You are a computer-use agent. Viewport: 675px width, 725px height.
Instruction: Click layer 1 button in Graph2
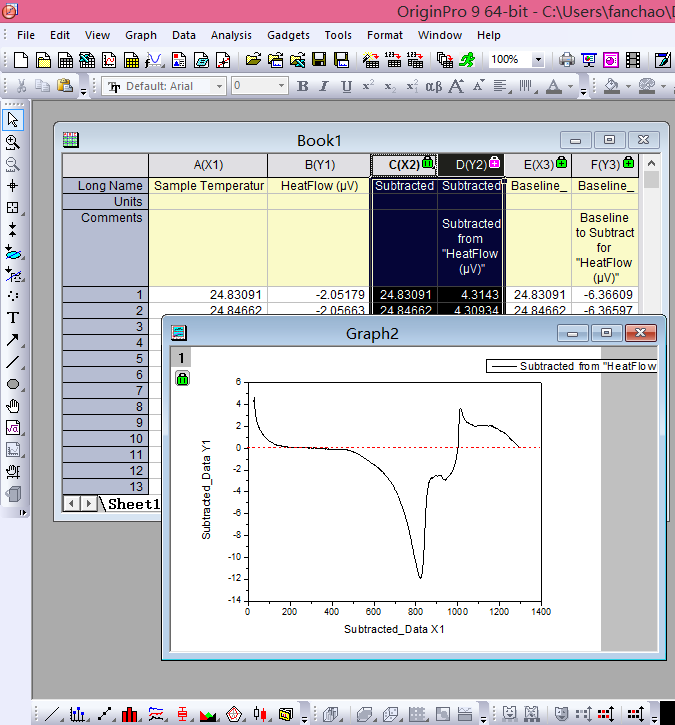click(x=181, y=358)
